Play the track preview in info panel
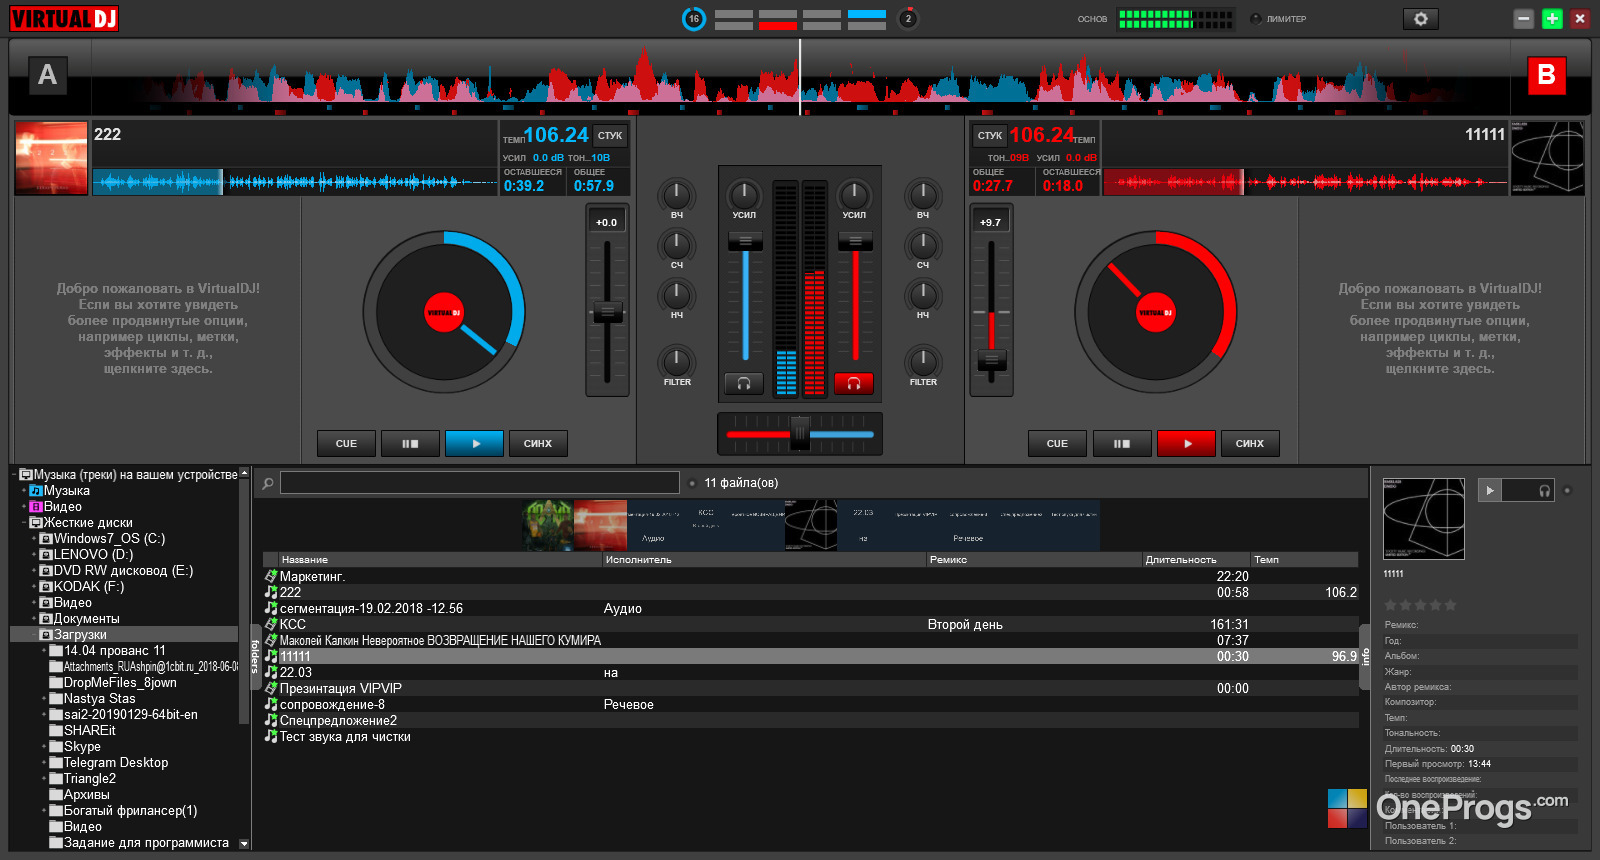The width and height of the screenshot is (1600, 860). (1490, 490)
